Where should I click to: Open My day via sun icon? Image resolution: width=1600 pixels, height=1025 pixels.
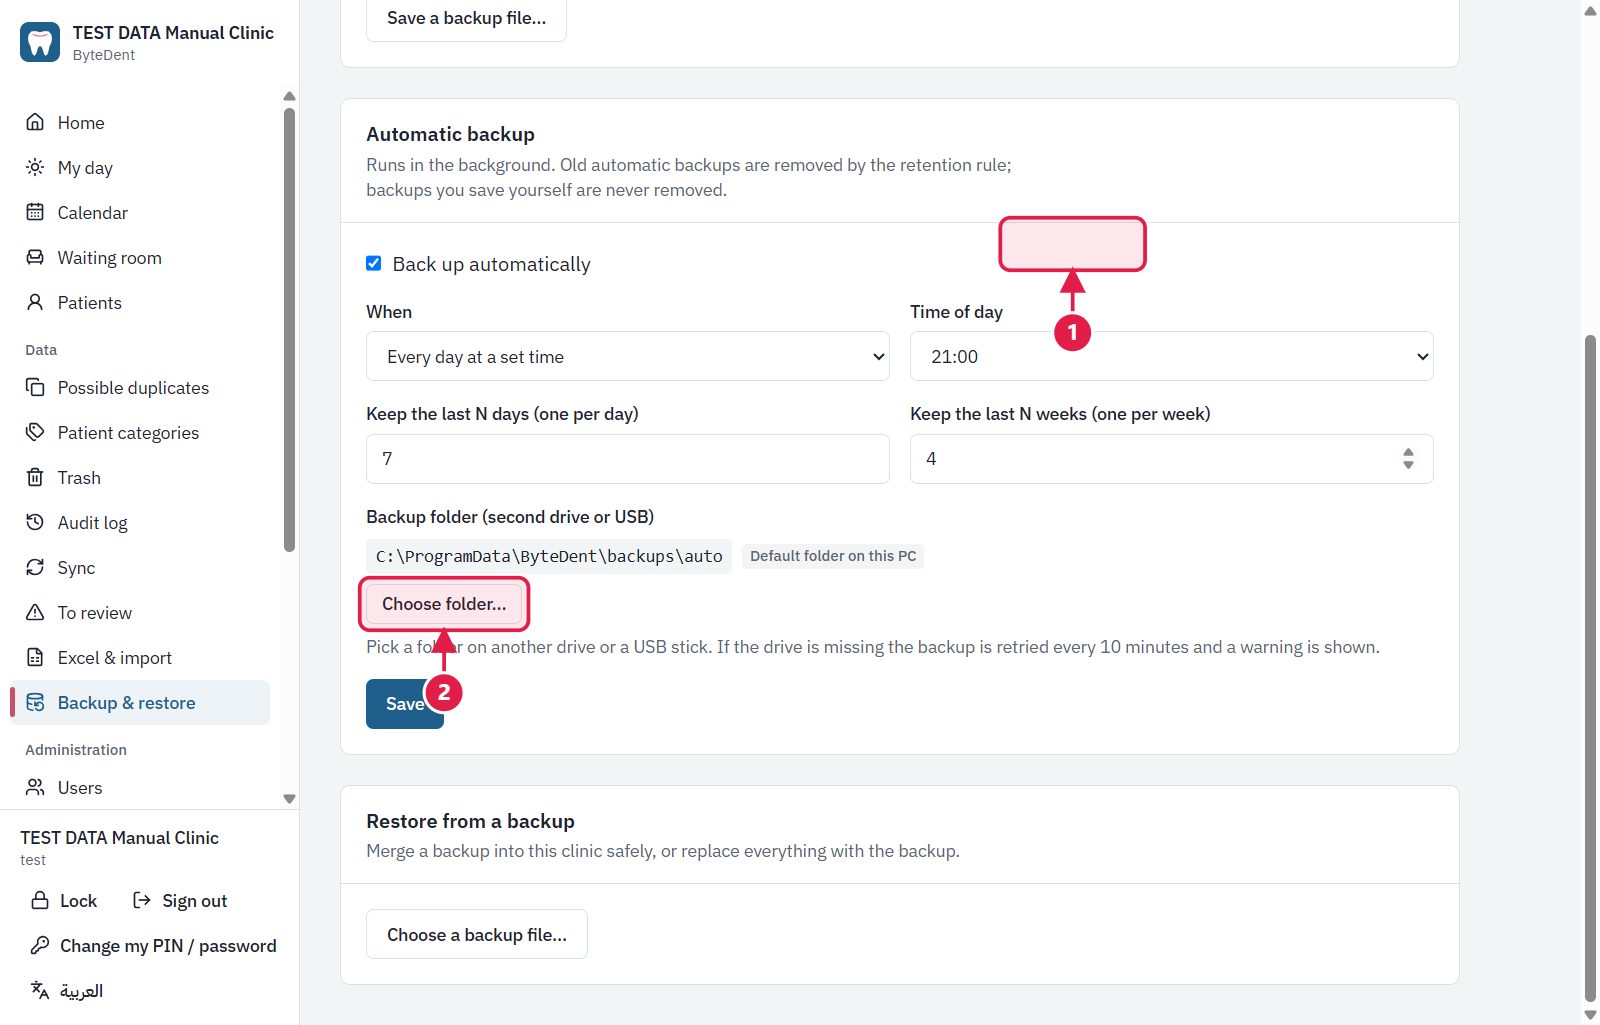pos(35,167)
